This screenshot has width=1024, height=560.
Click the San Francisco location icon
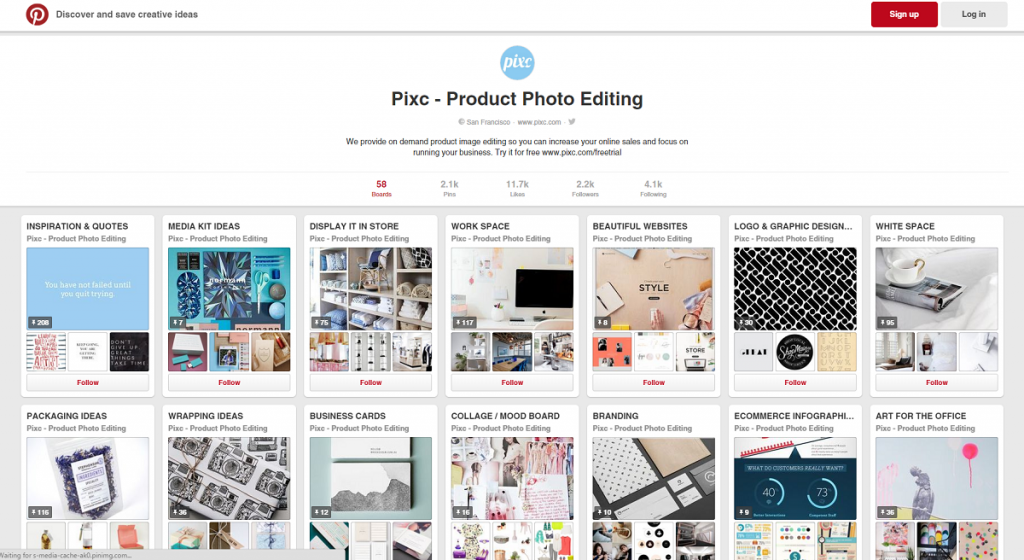tap(461, 122)
